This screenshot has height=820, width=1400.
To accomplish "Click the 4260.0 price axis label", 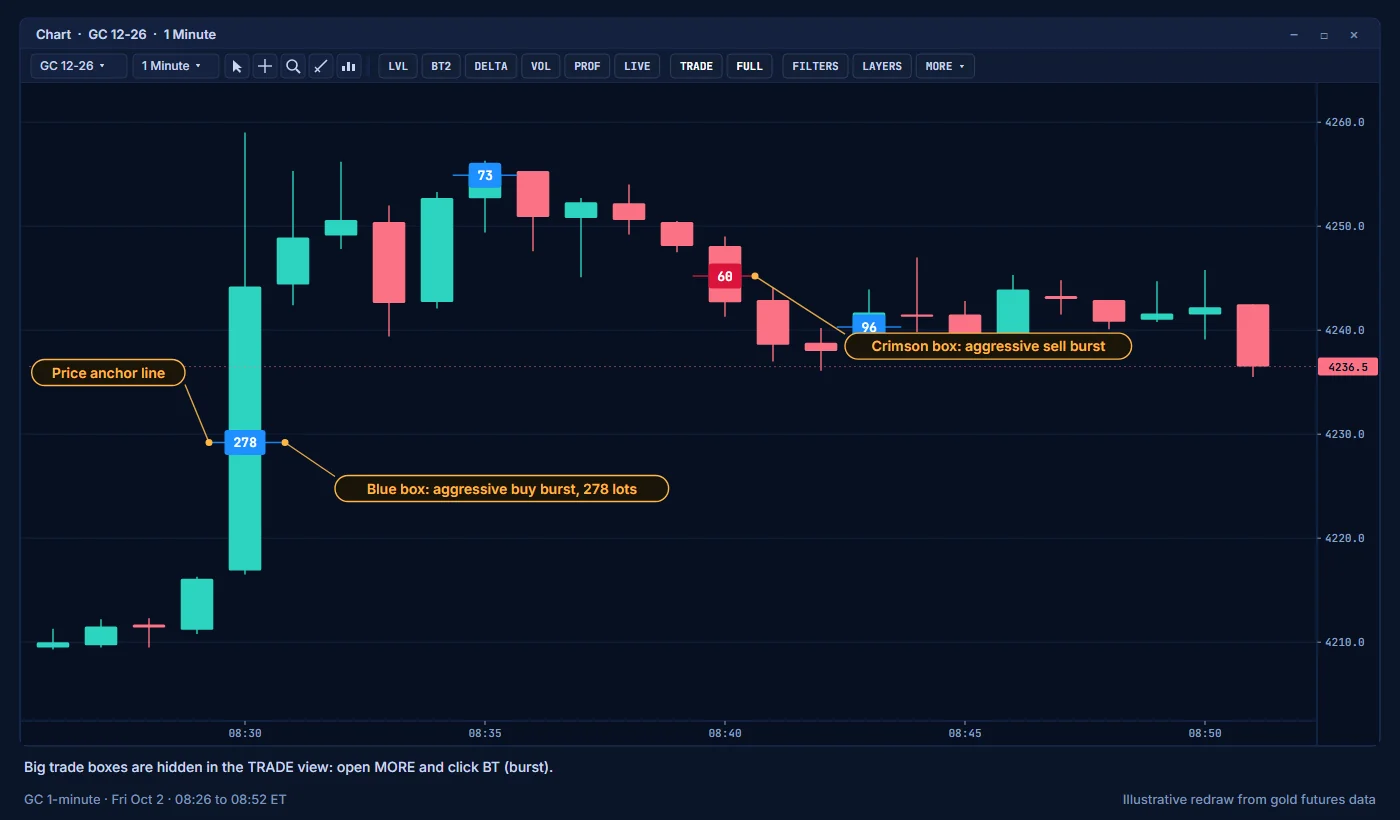I will coord(1344,123).
